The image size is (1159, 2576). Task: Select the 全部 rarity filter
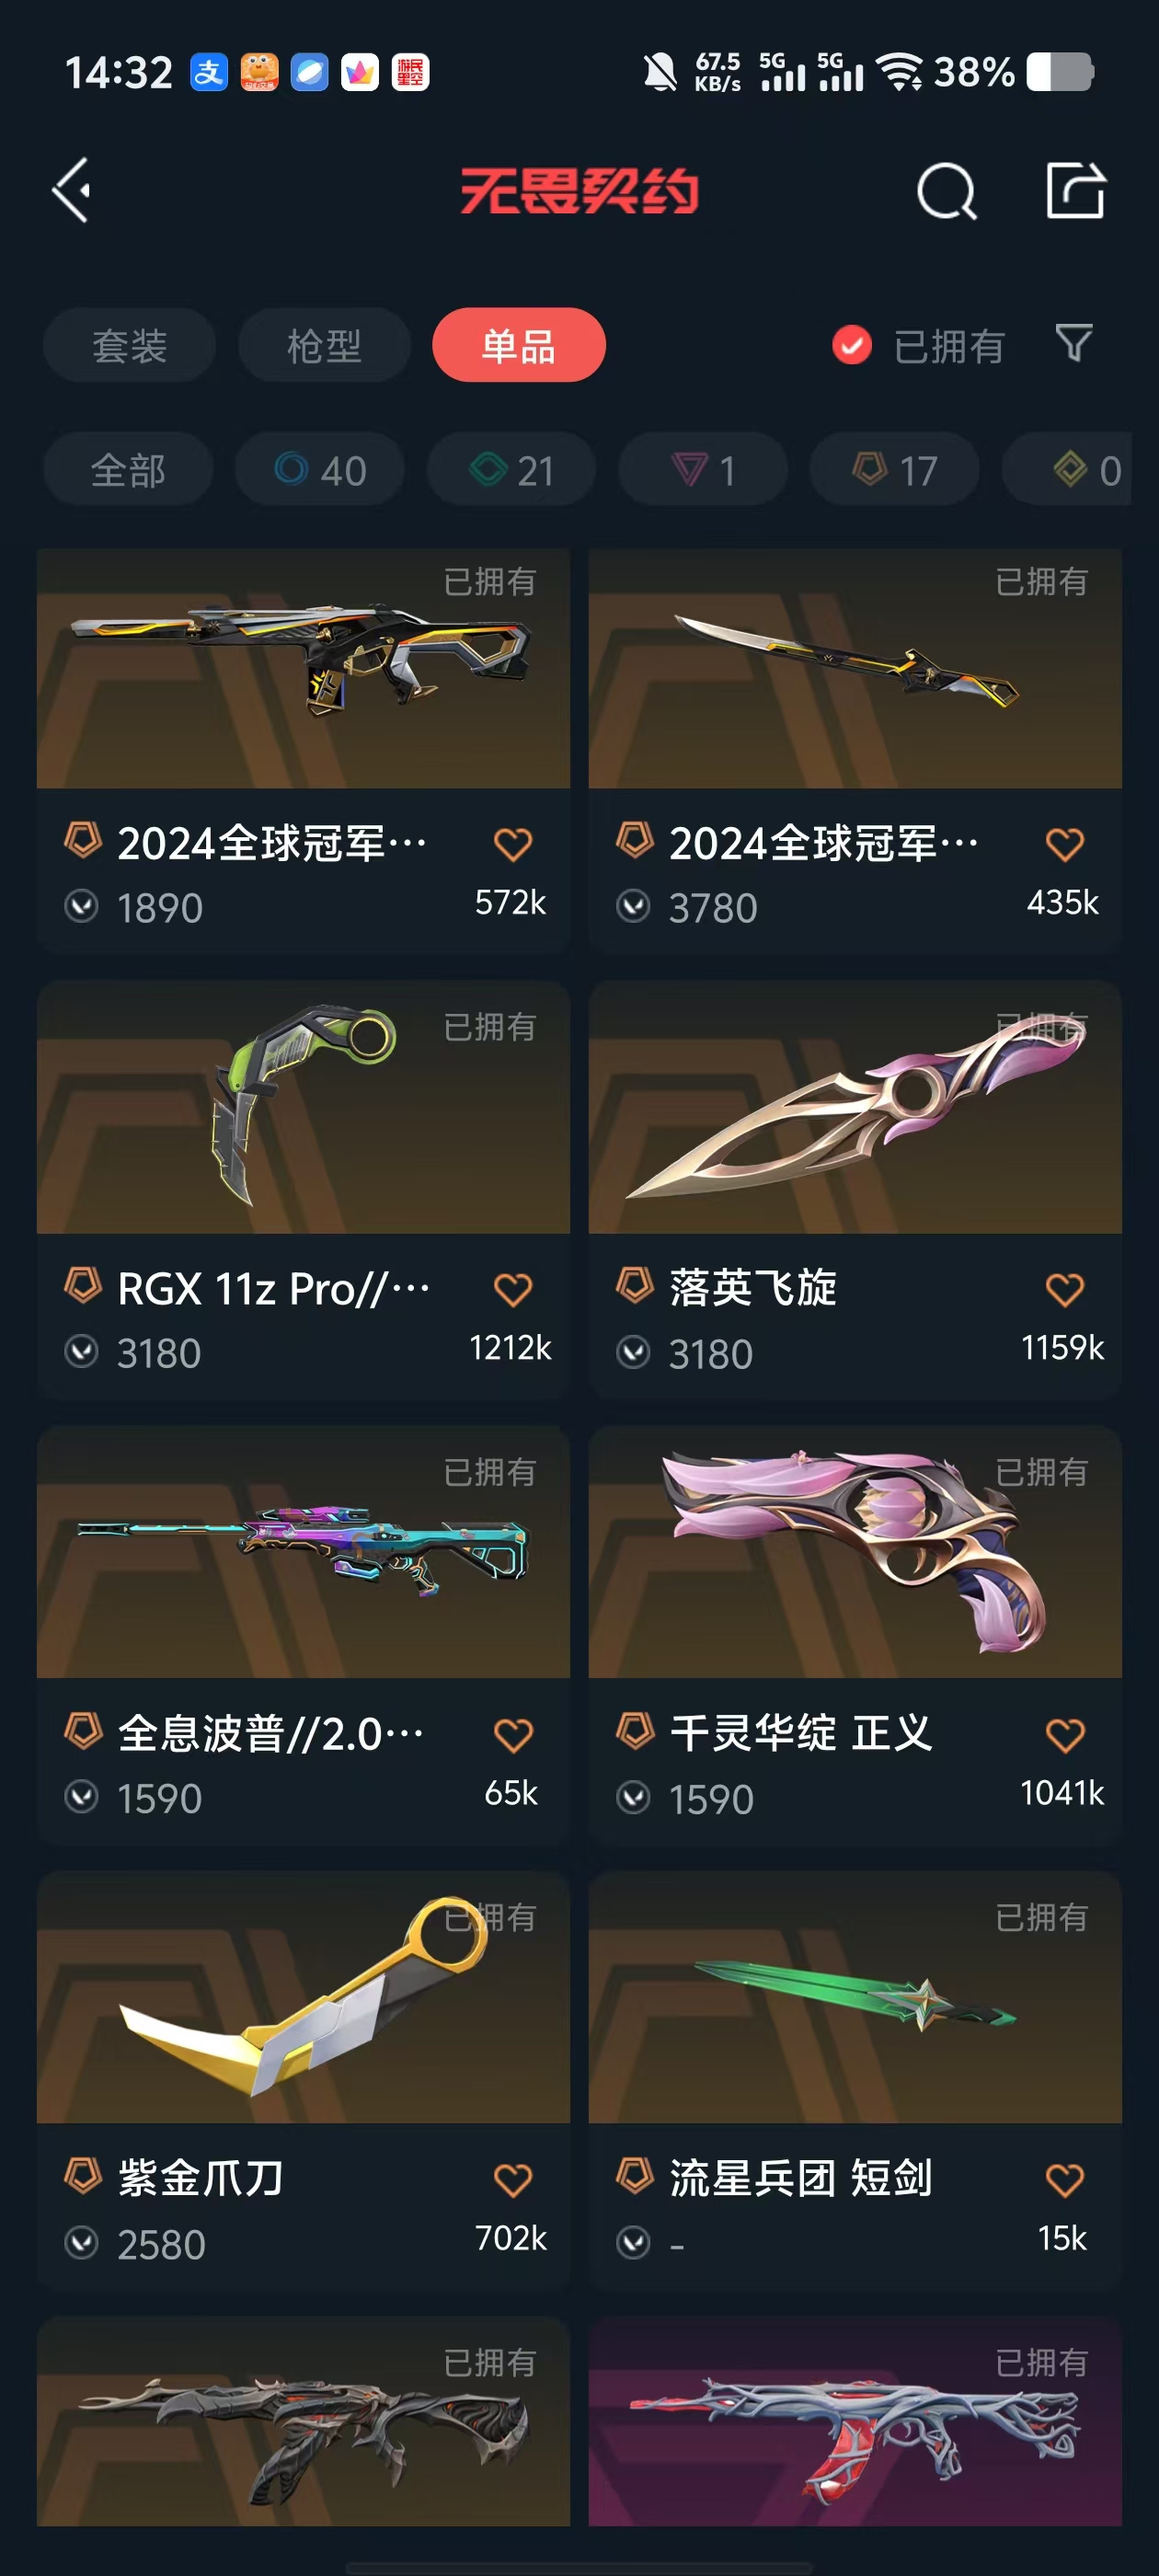click(128, 469)
